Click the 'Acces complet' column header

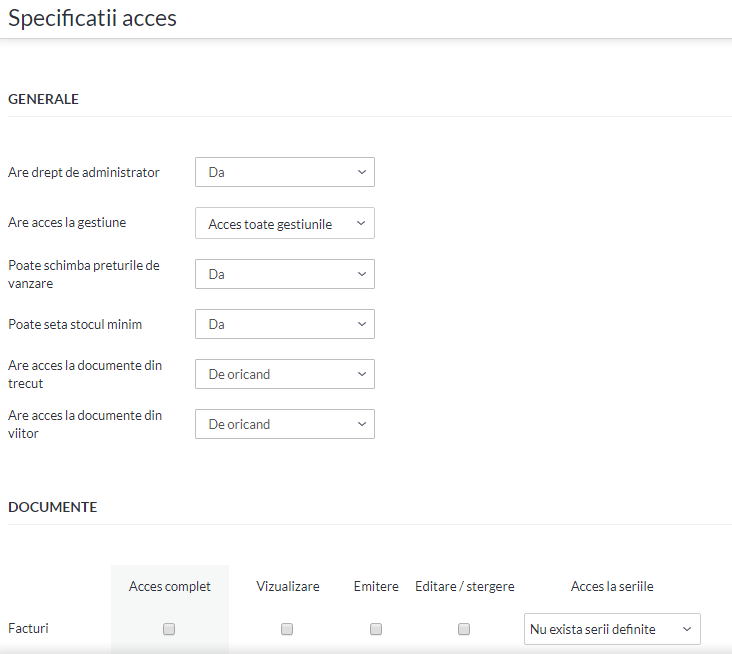pos(169,586)
